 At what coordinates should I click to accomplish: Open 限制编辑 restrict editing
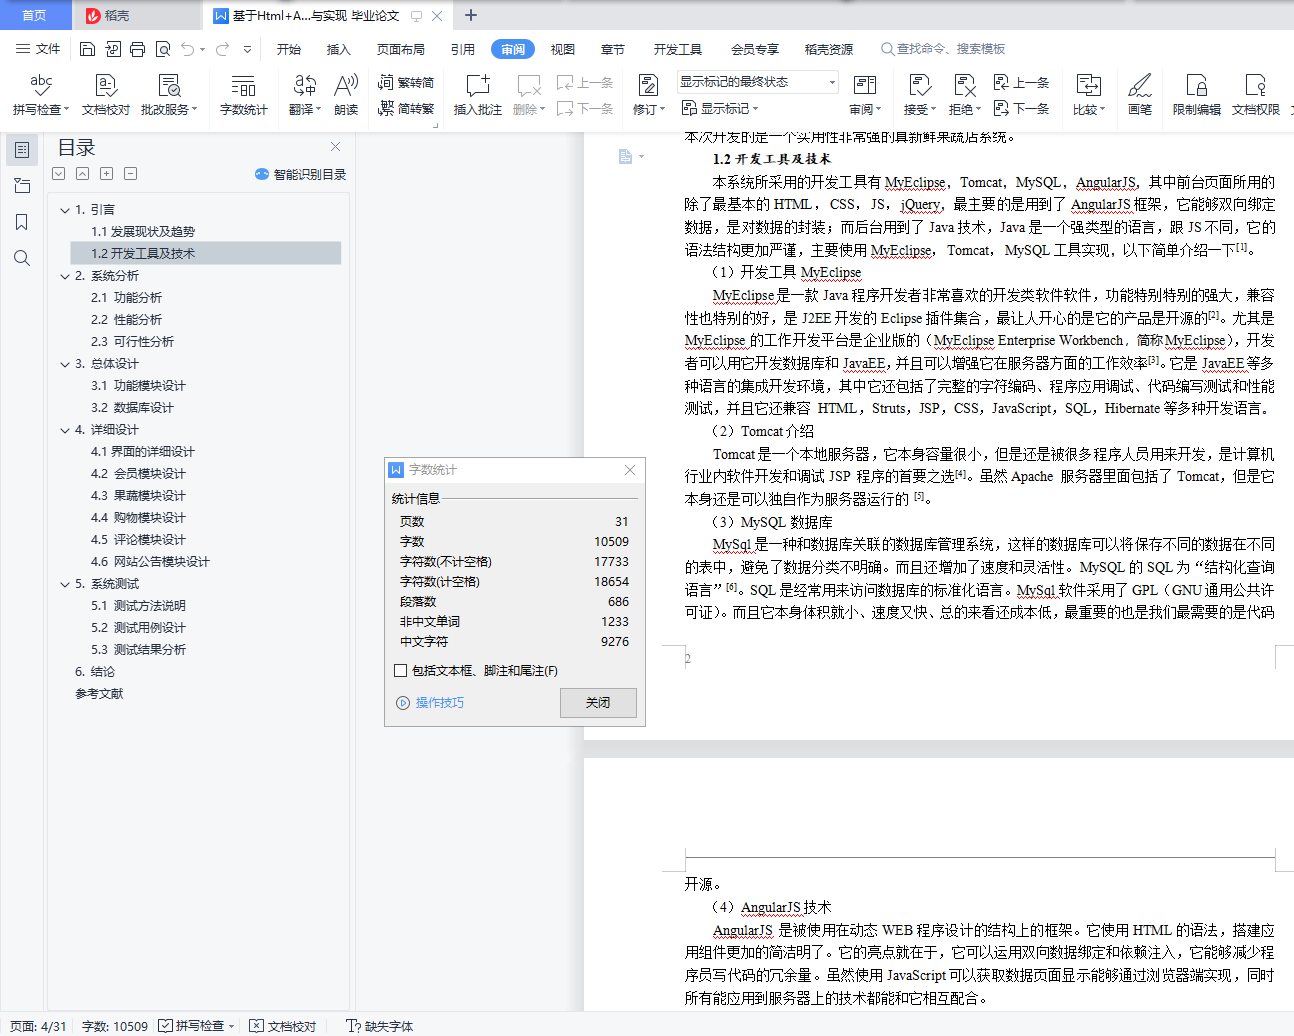point(1197,95)
